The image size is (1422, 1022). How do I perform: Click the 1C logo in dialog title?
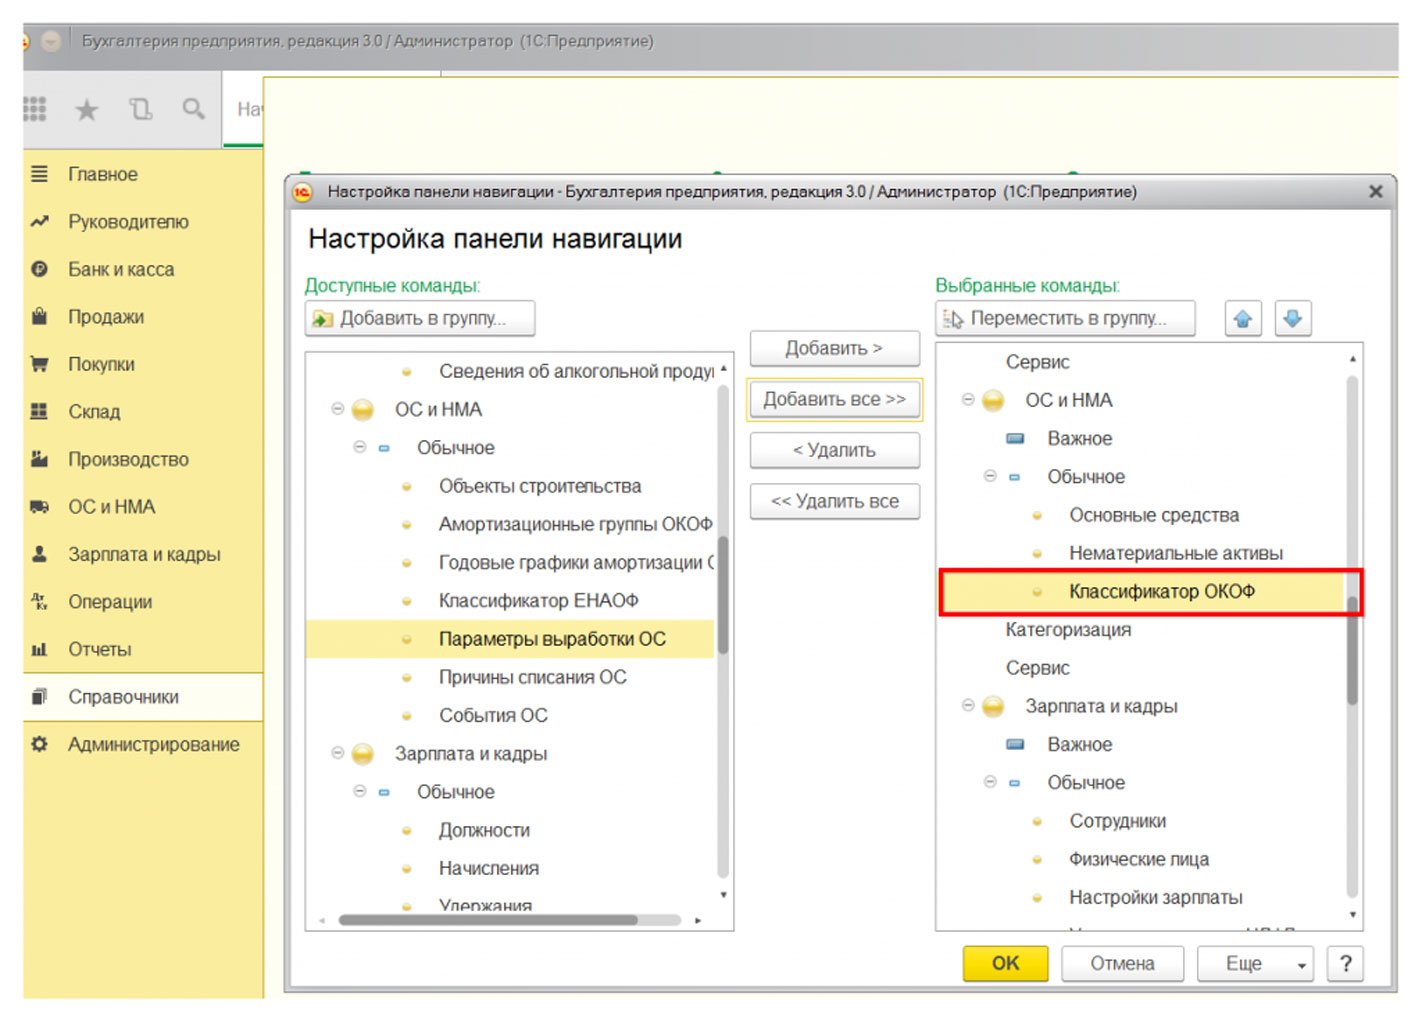pyautogui.click(x=302, y=192)
